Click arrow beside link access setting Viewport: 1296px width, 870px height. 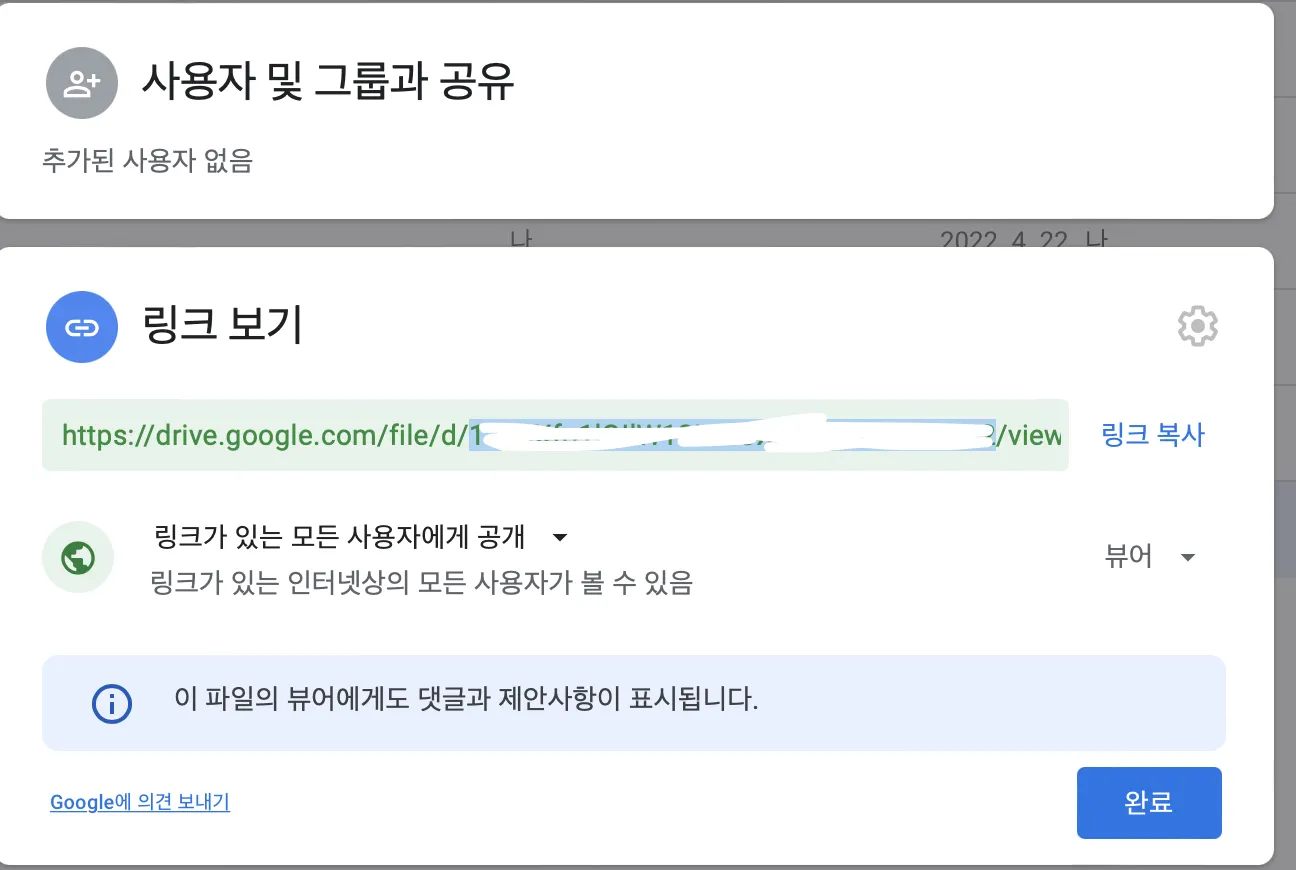click(560, 538)
